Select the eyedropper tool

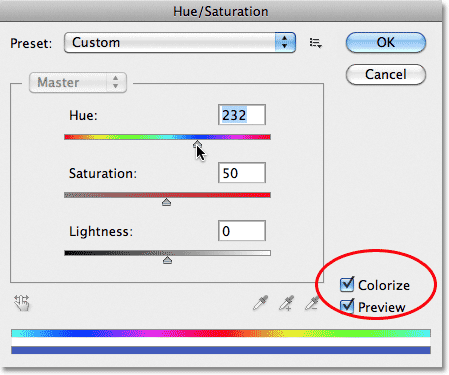260,303
